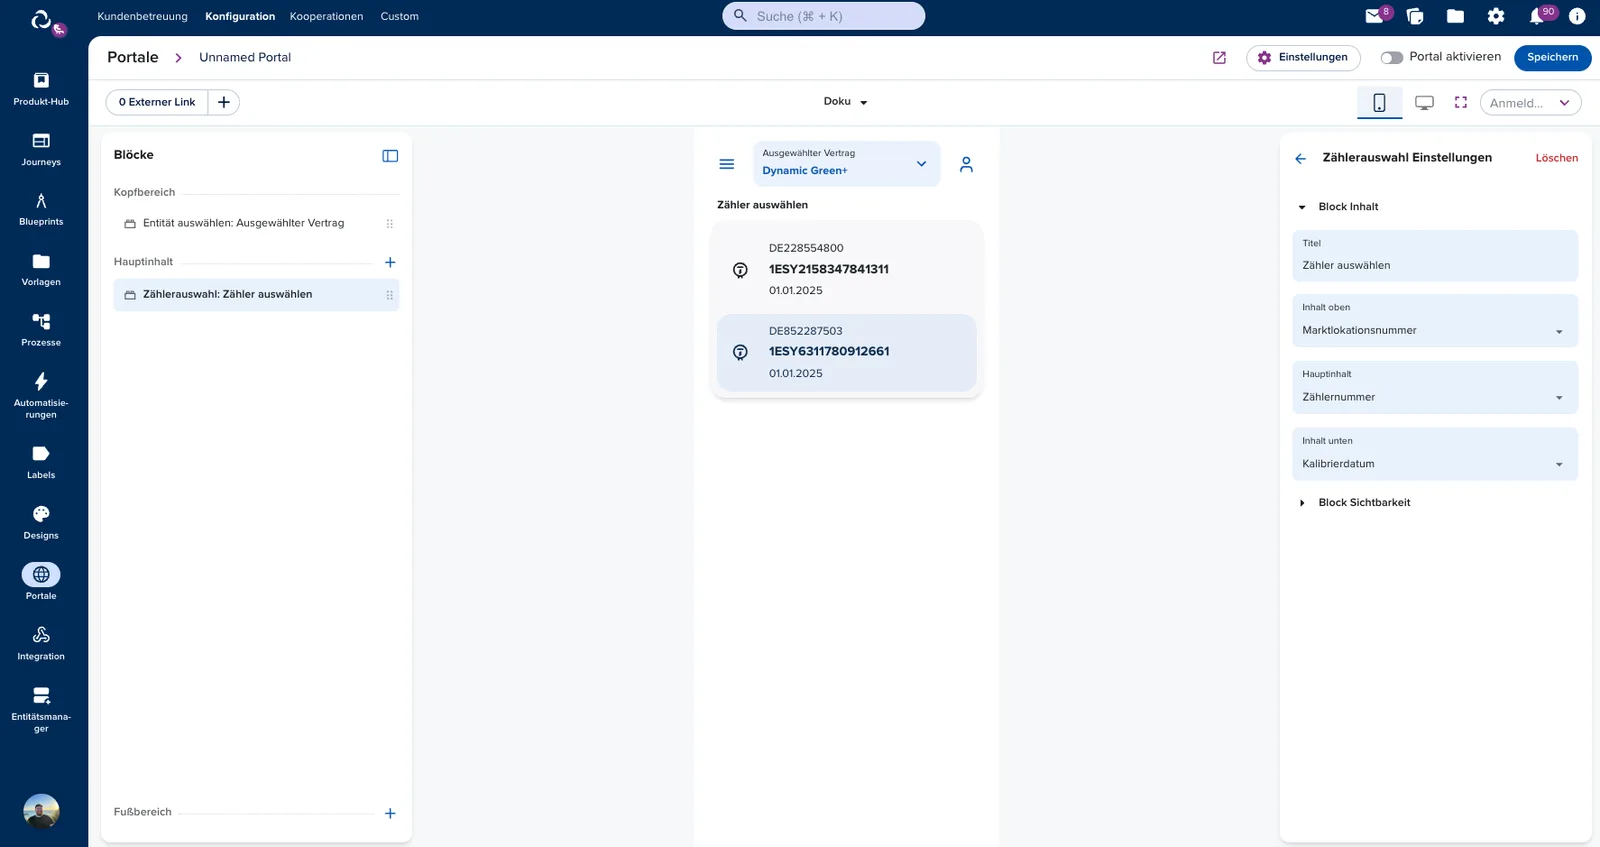The image size is (1600, 847).
Task: Open Designs palette icon
Action: [41, 514]
